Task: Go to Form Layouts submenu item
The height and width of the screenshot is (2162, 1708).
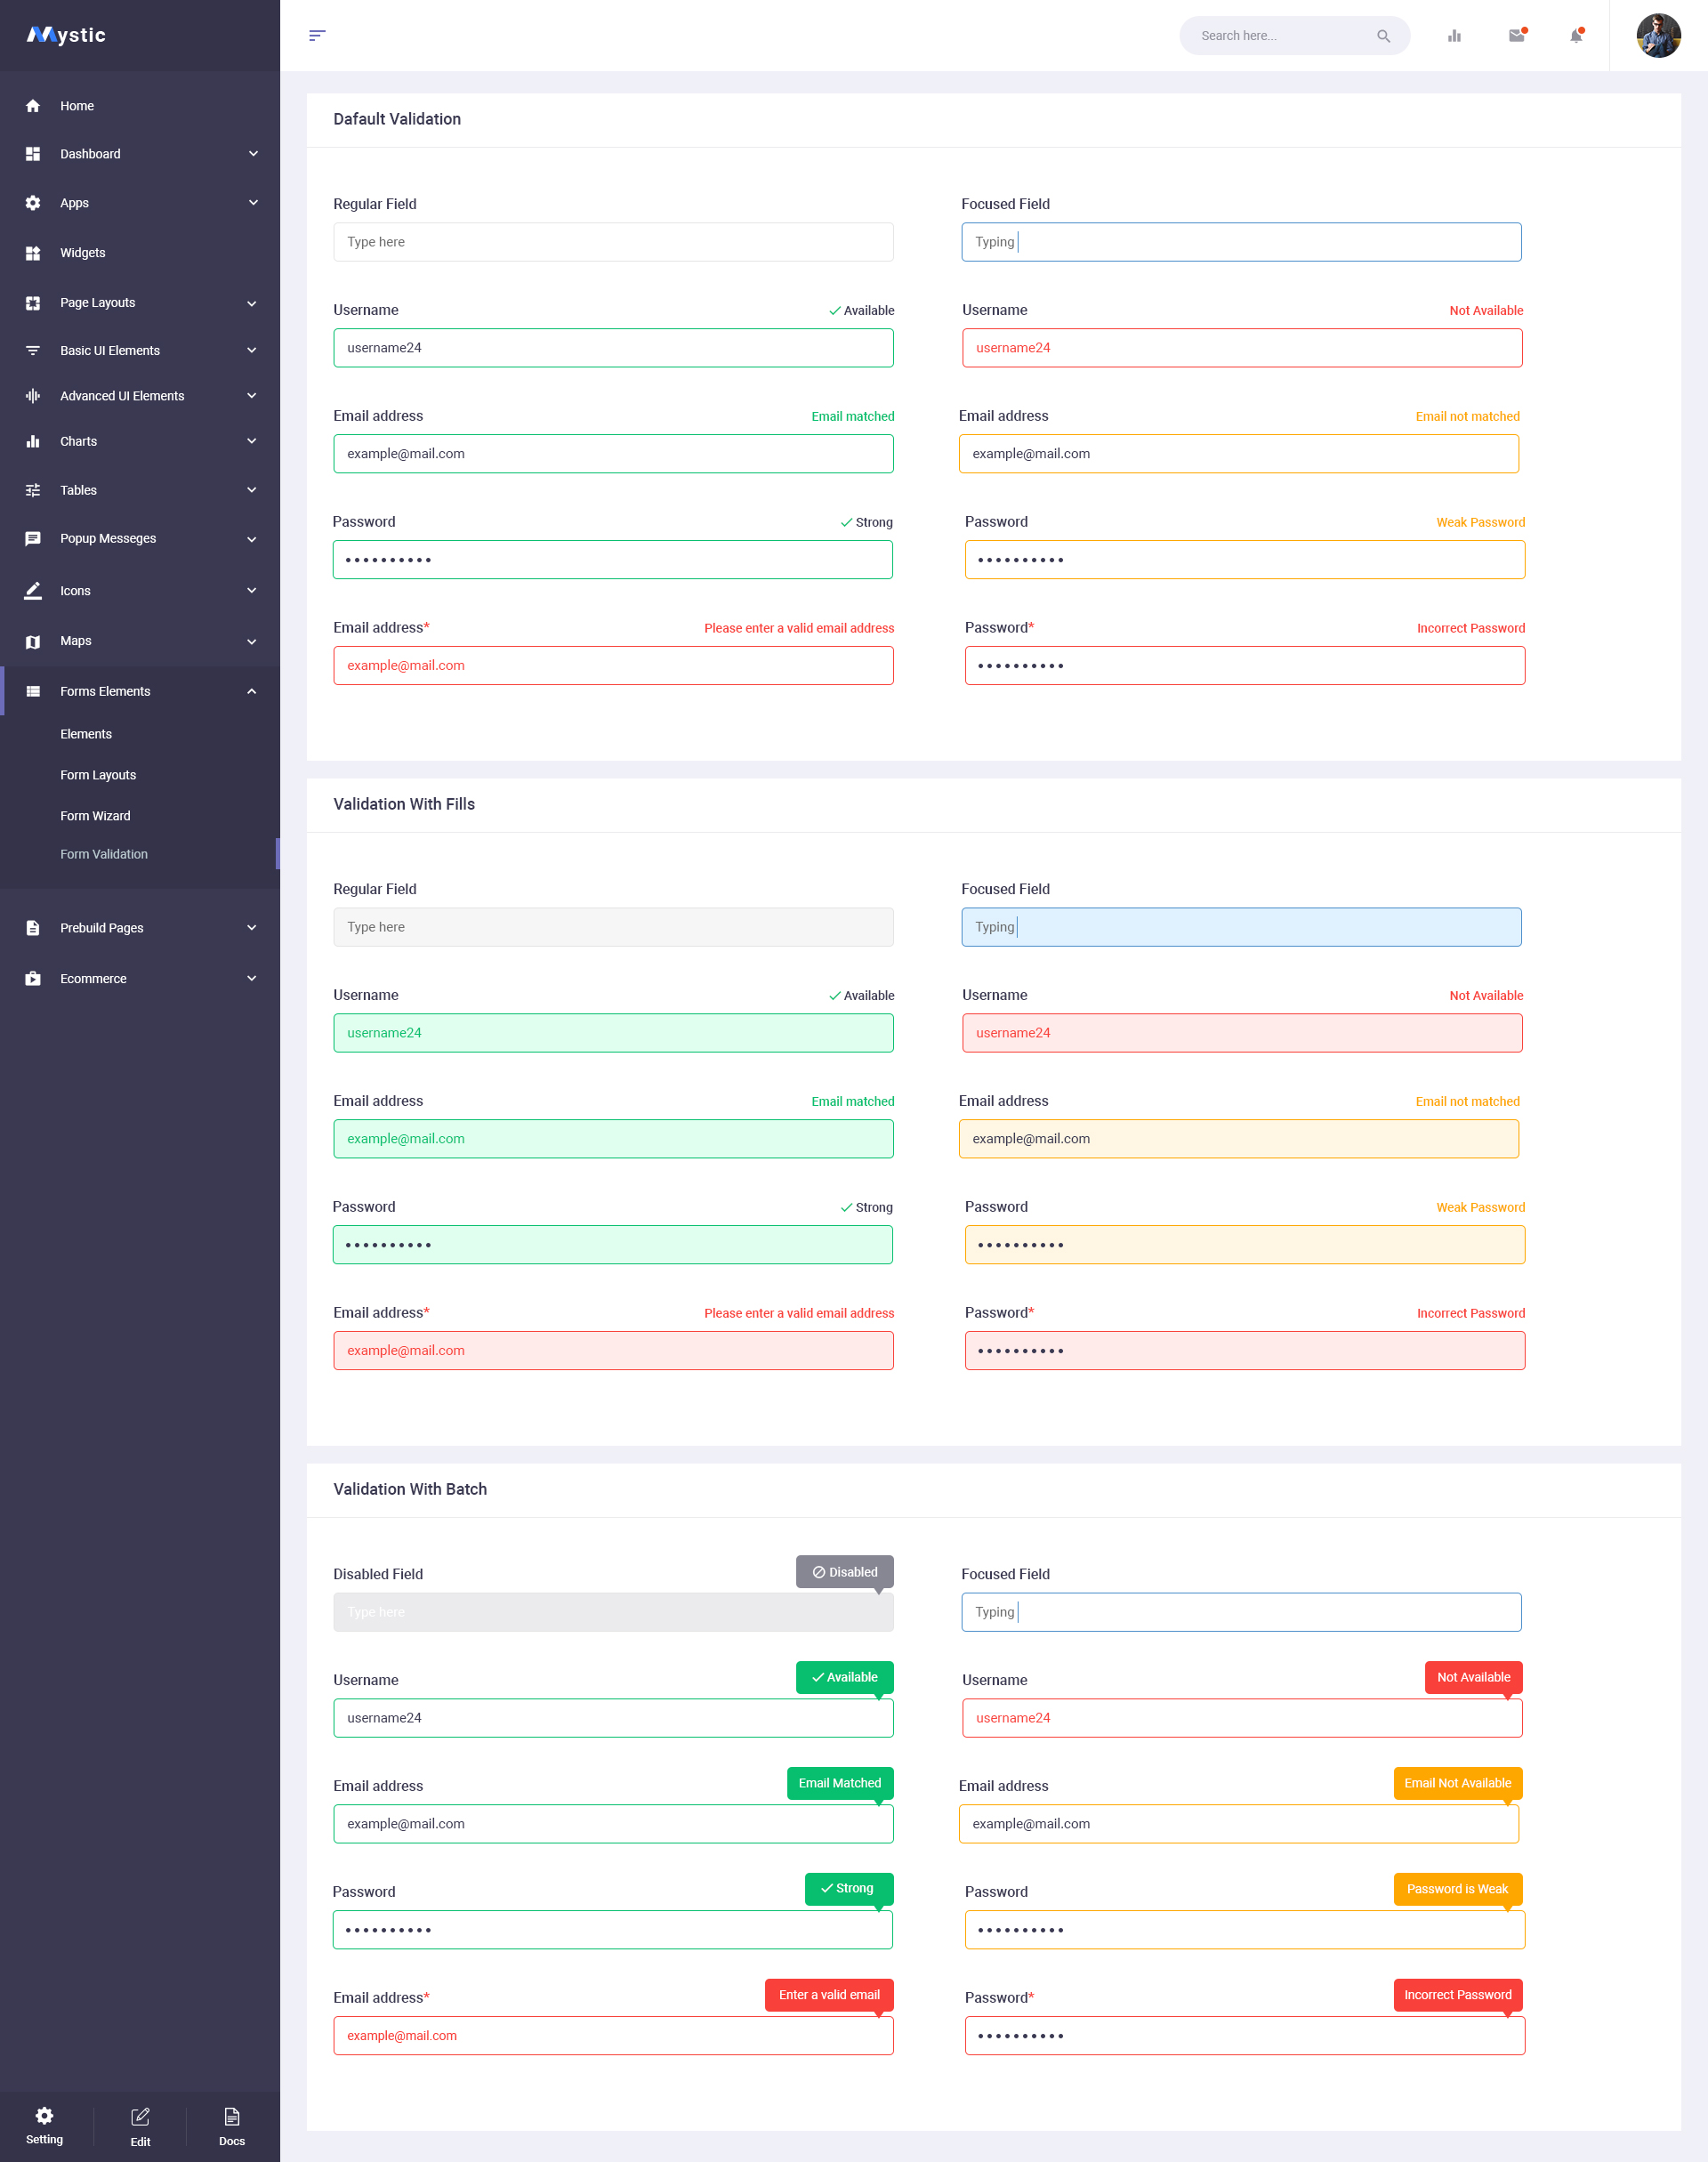Action: [x=98, y=774]
